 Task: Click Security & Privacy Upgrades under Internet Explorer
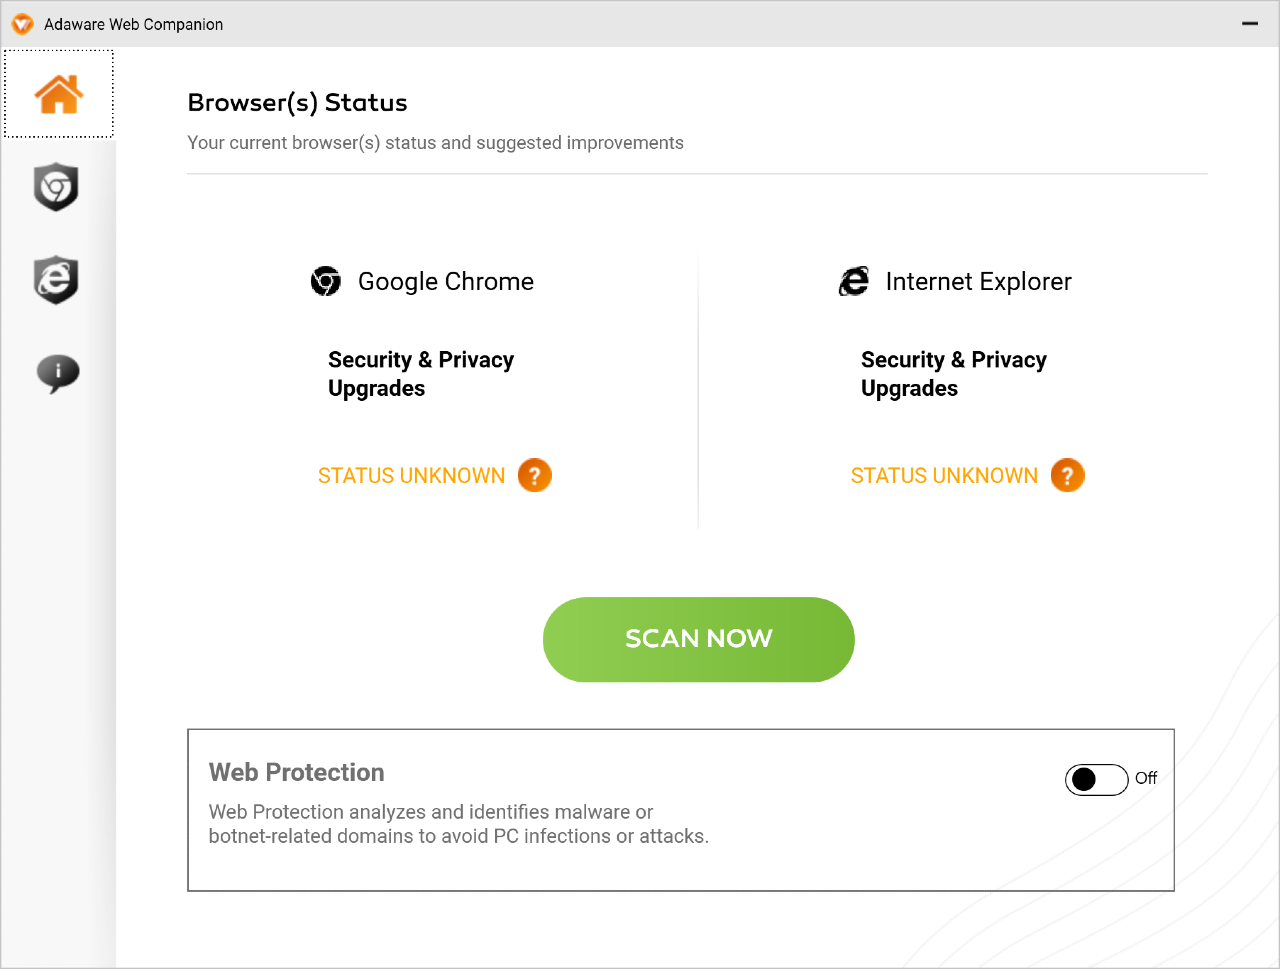pos(954,374)
